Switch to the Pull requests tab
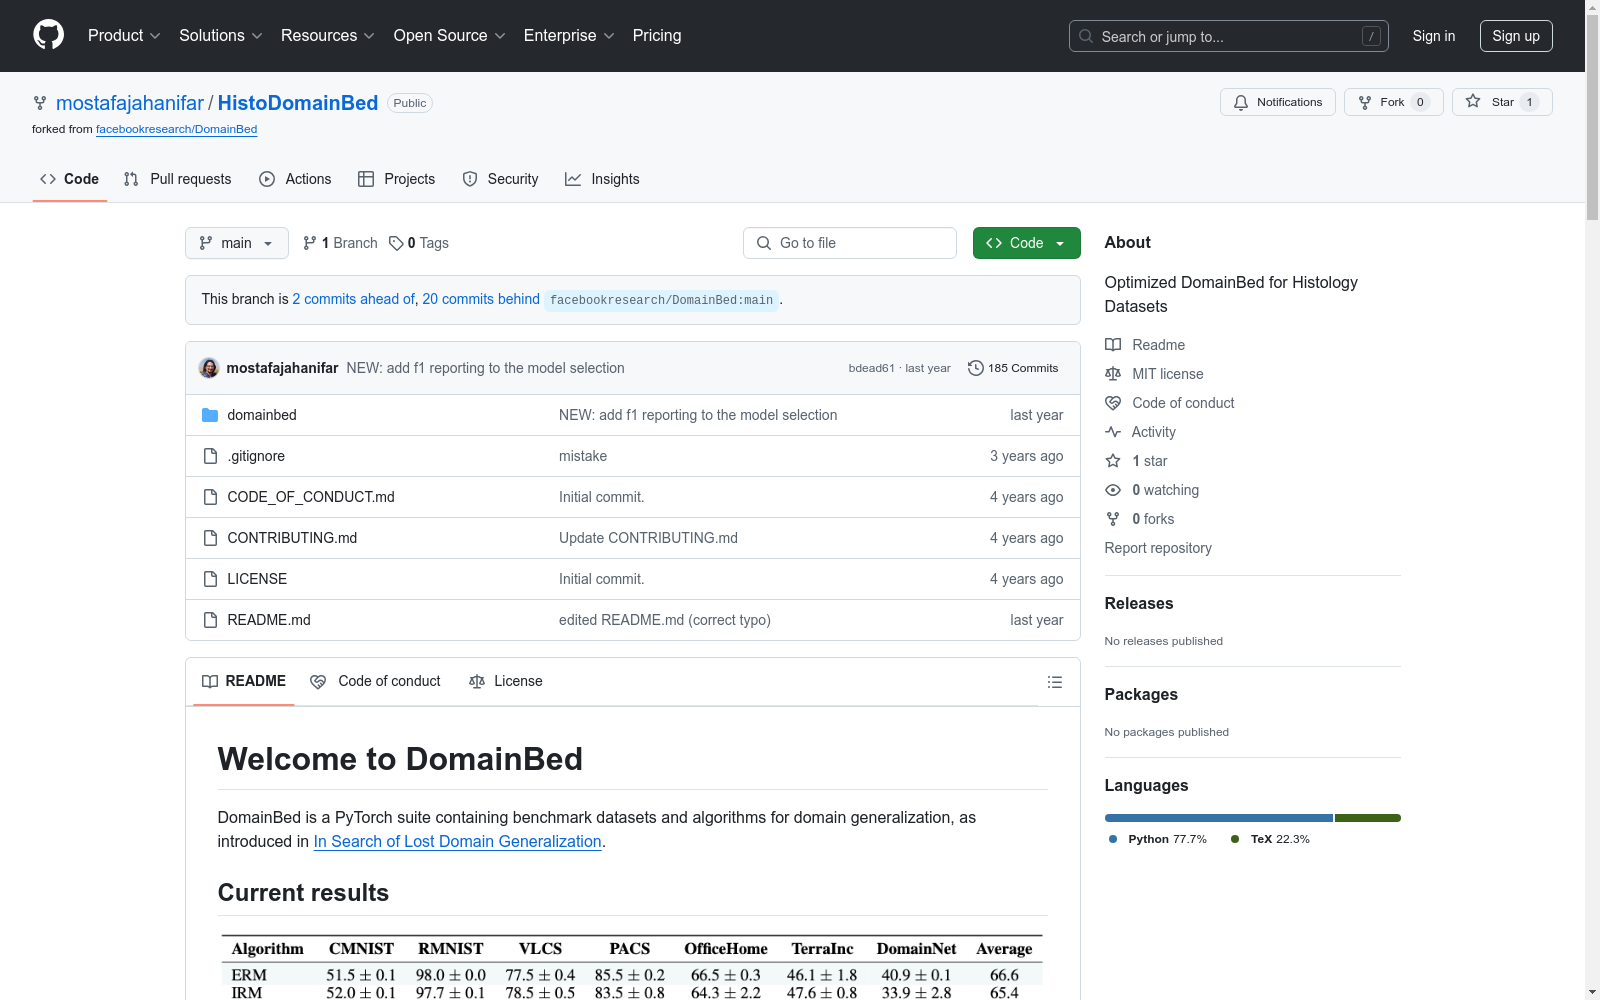Image resolution: width=1600 pixels, height=1000 pixels. click(178, 179)
